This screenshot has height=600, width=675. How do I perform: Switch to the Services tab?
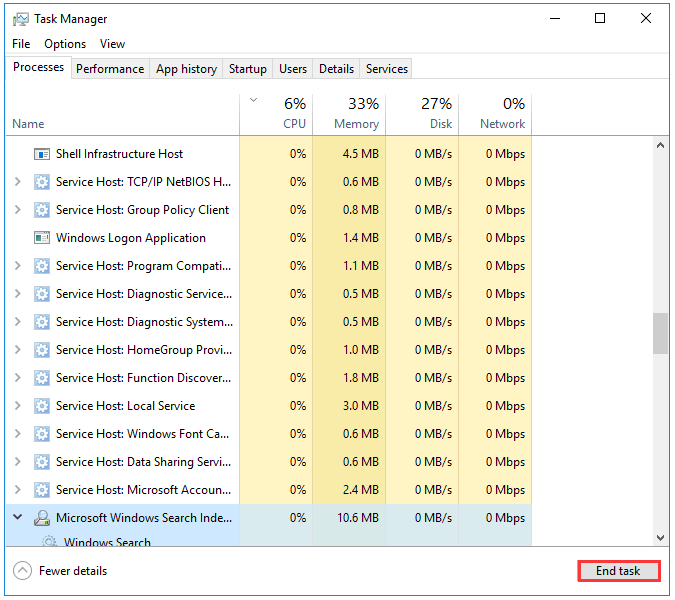[387, 69]
